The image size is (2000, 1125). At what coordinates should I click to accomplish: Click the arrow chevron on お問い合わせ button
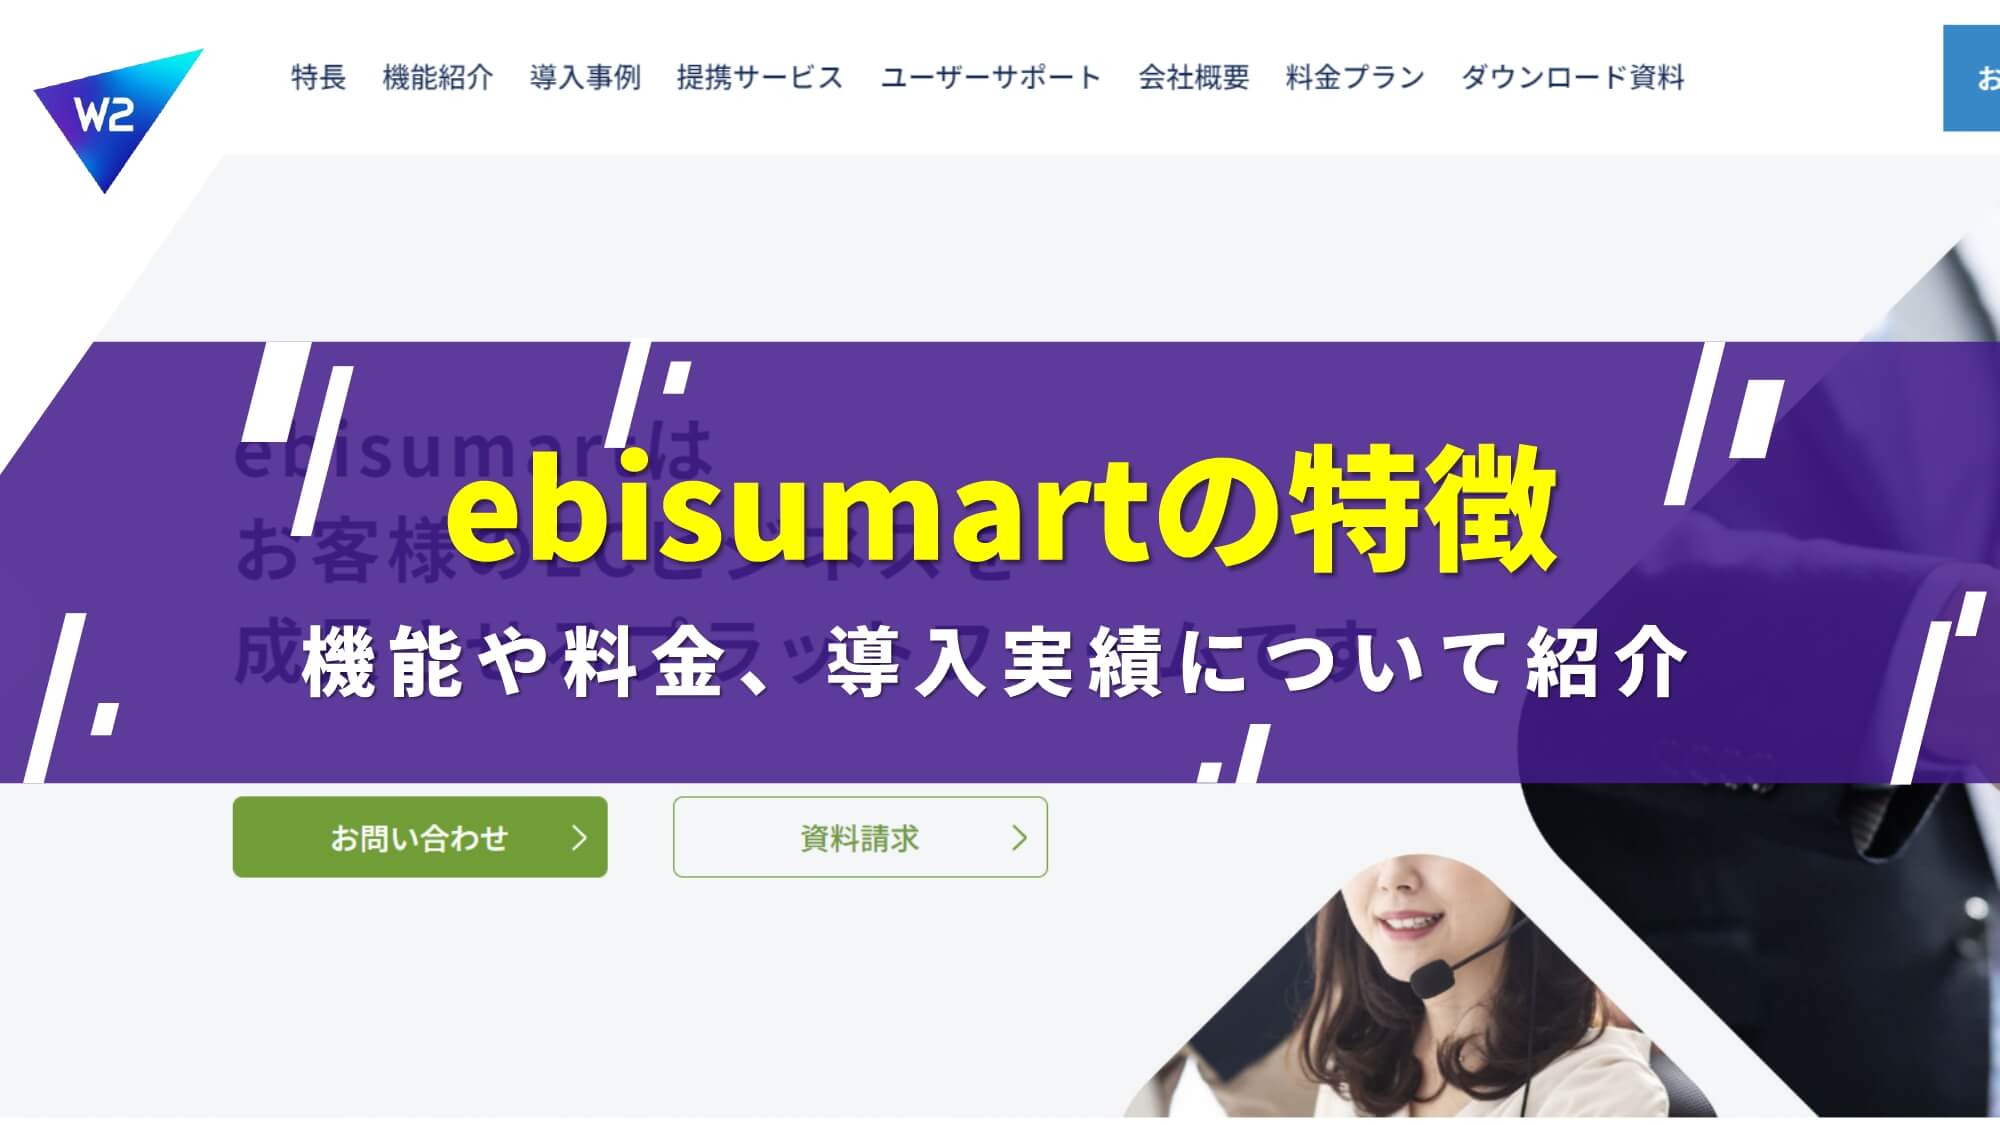coord(579,837)
